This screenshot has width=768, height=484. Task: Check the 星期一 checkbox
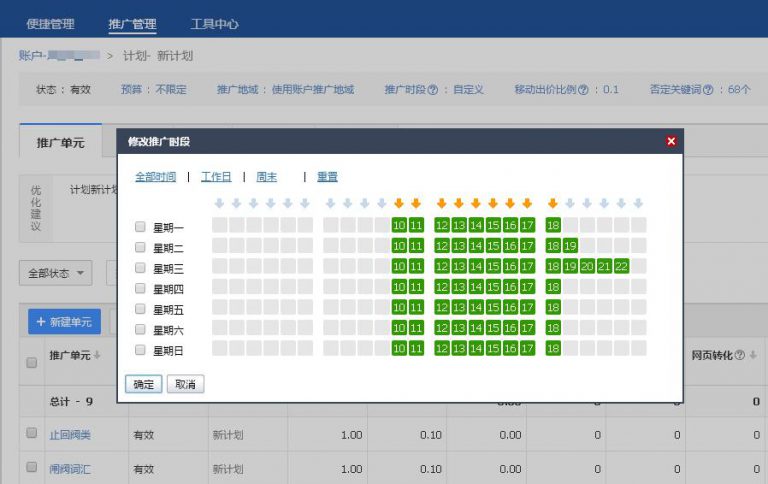[x=140, y=227]
